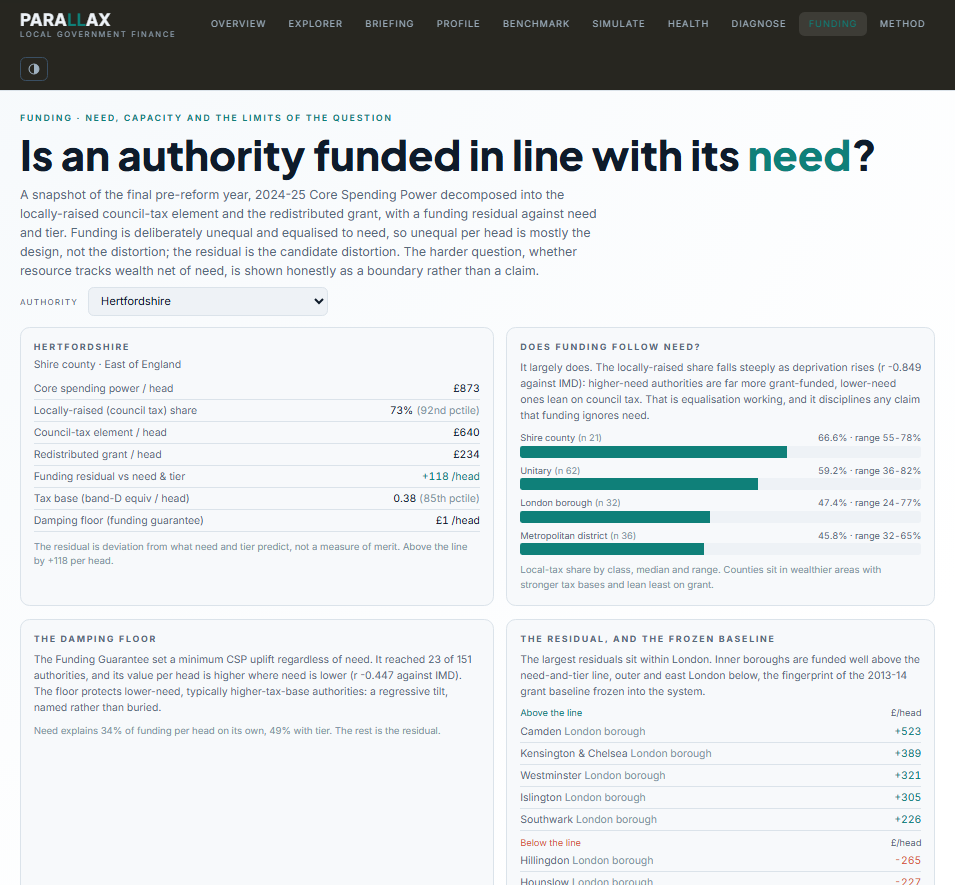Click 'DOES FUNDING FOLLOW NEED?' heading

click(x=610, y=347)
